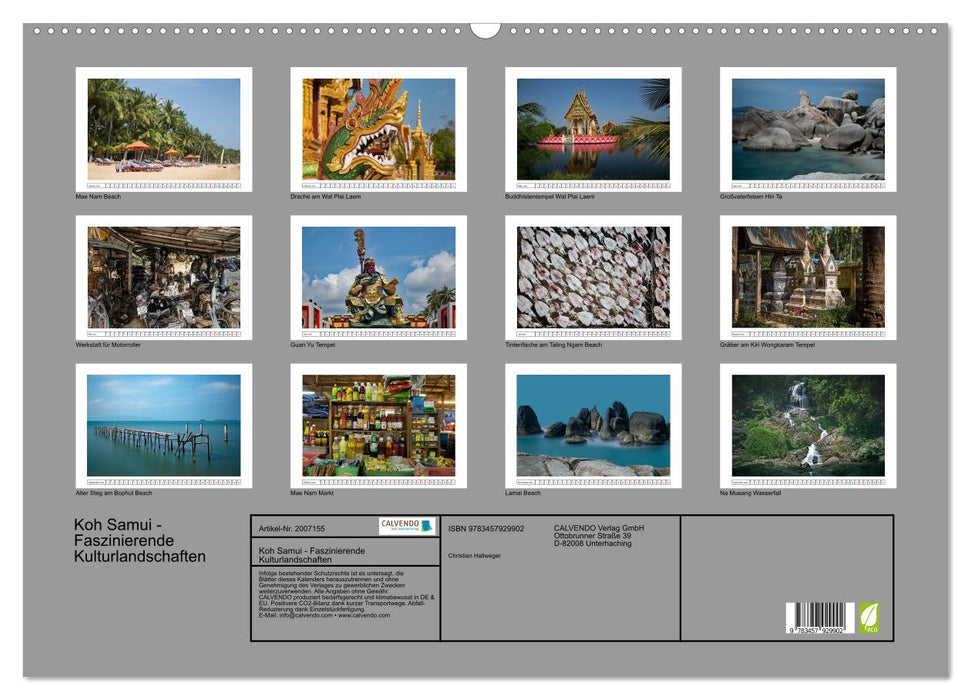The width and height of the screenshot is (971, 700).
Task: Open the Drache am Wat Plai Laem thumbnail
Action: point(372,127)
